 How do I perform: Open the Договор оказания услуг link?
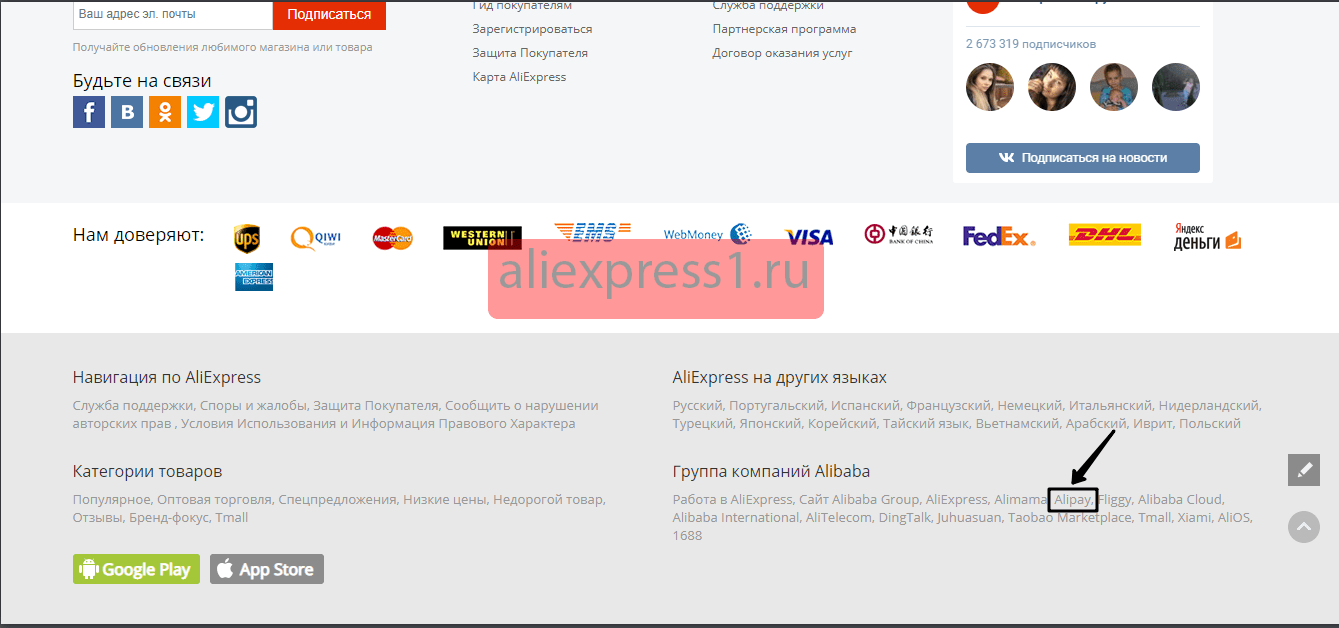coord(782,53)
